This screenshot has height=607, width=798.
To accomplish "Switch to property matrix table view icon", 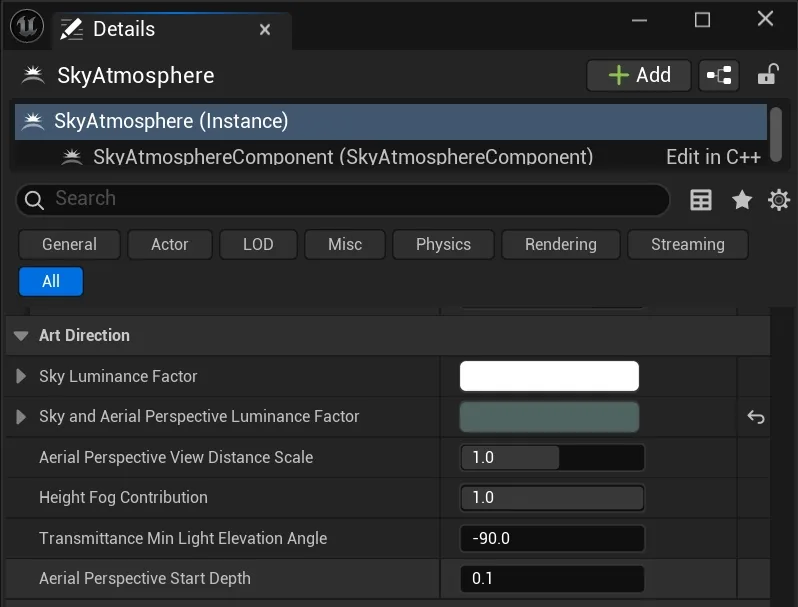I will tap(701, 200).
